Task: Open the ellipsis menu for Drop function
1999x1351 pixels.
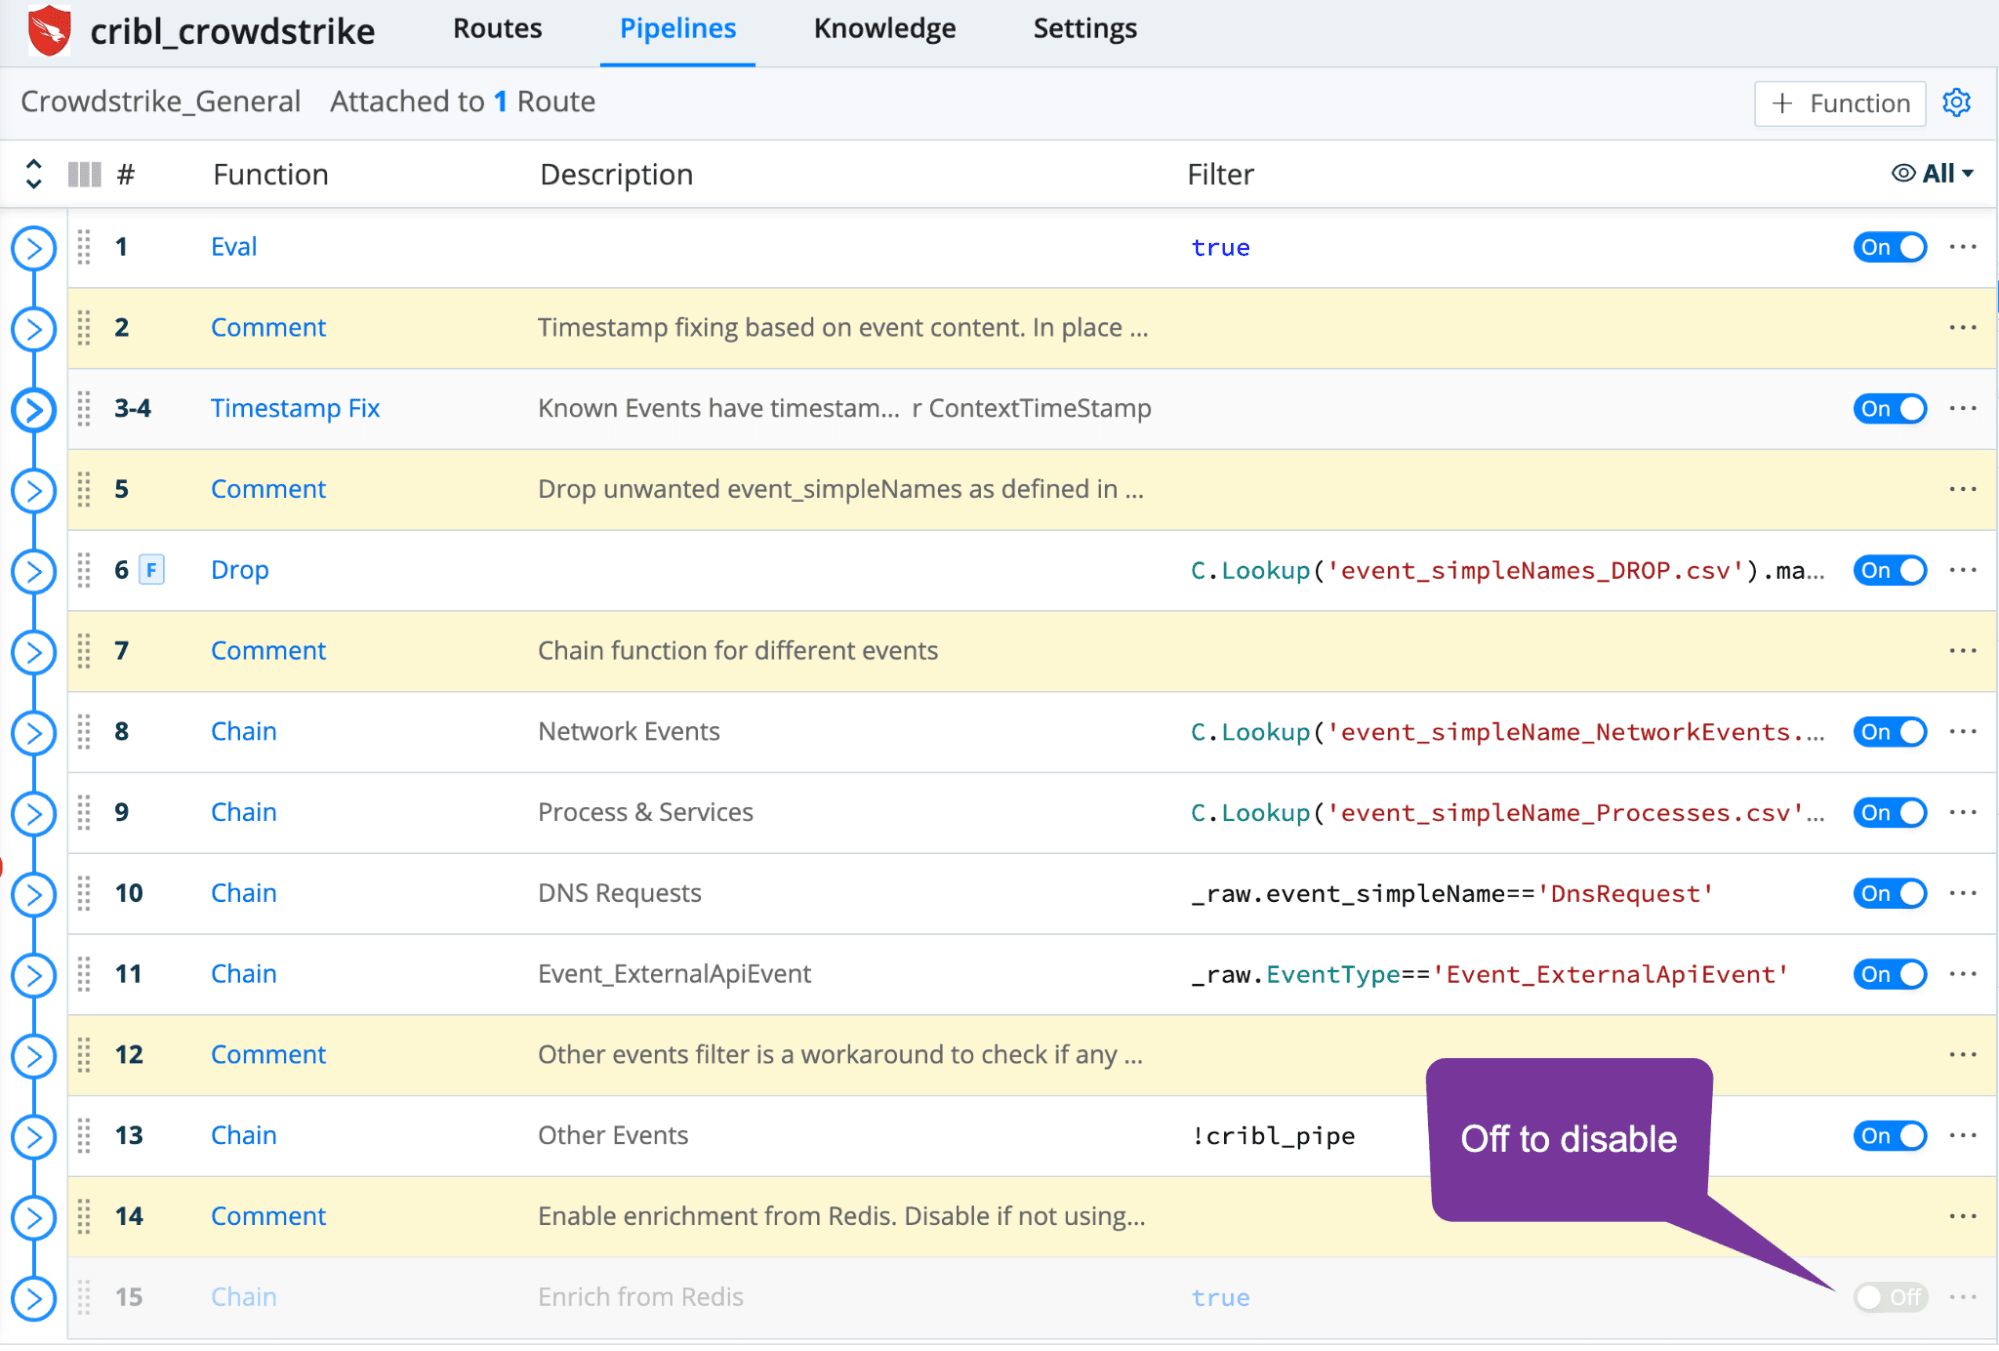Action: [x=1962, y=570]
